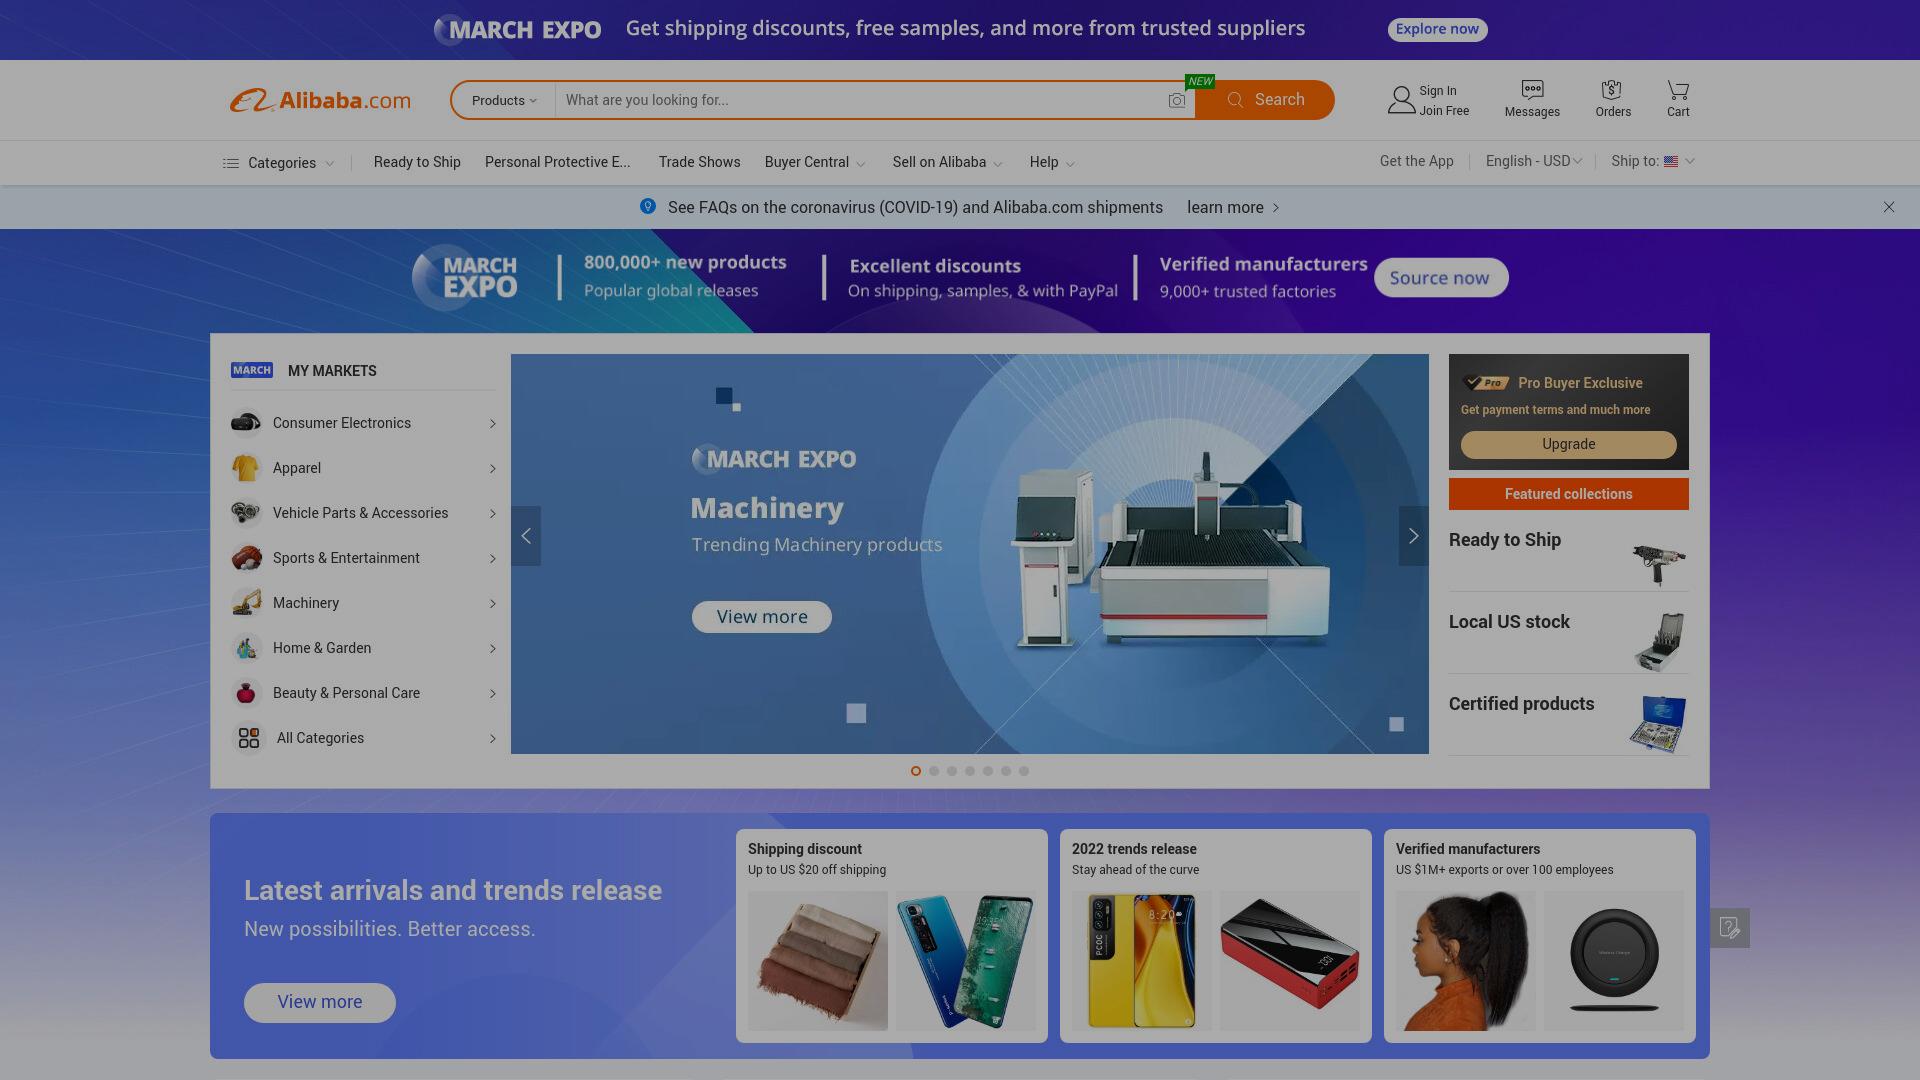Image resolution: width=1920 pixels, height=1080 pixels.
Task: Click the red power bank thumbnail
Action: click(1289, 961)
